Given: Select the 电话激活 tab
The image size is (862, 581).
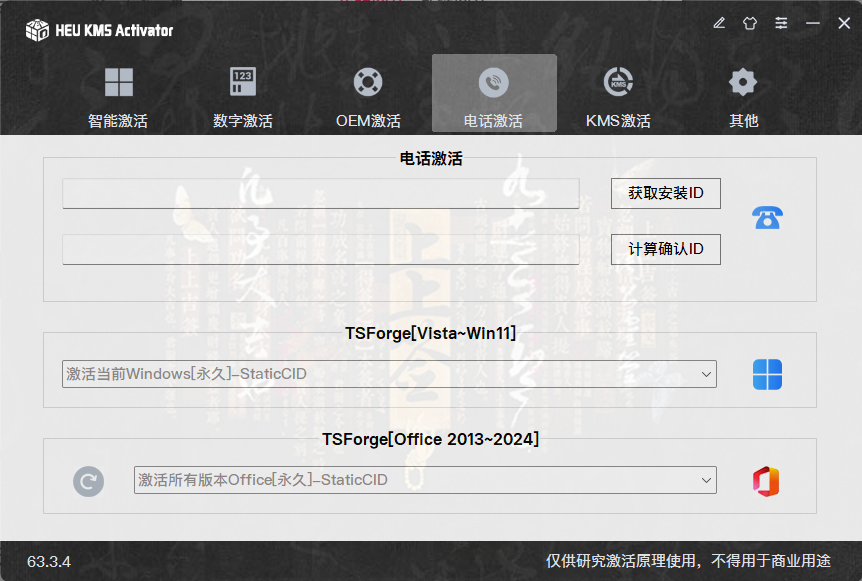Looking at the screenshot, I should click(x=493, y=93).
